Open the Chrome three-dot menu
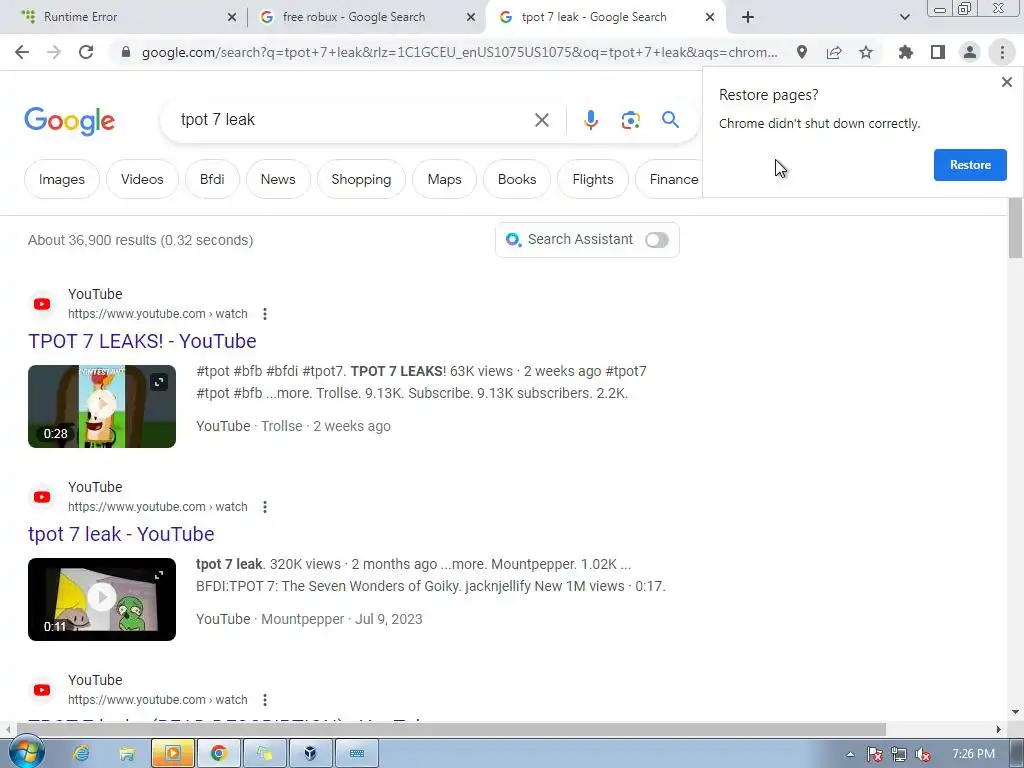The width and height of the screenshot is (1024, 768). (x=1002, y=52)
